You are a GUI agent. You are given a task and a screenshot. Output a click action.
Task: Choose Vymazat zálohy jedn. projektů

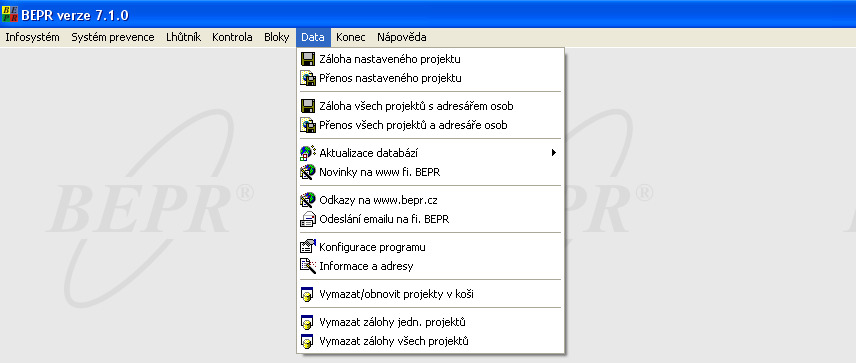click(x=430, y=322)
